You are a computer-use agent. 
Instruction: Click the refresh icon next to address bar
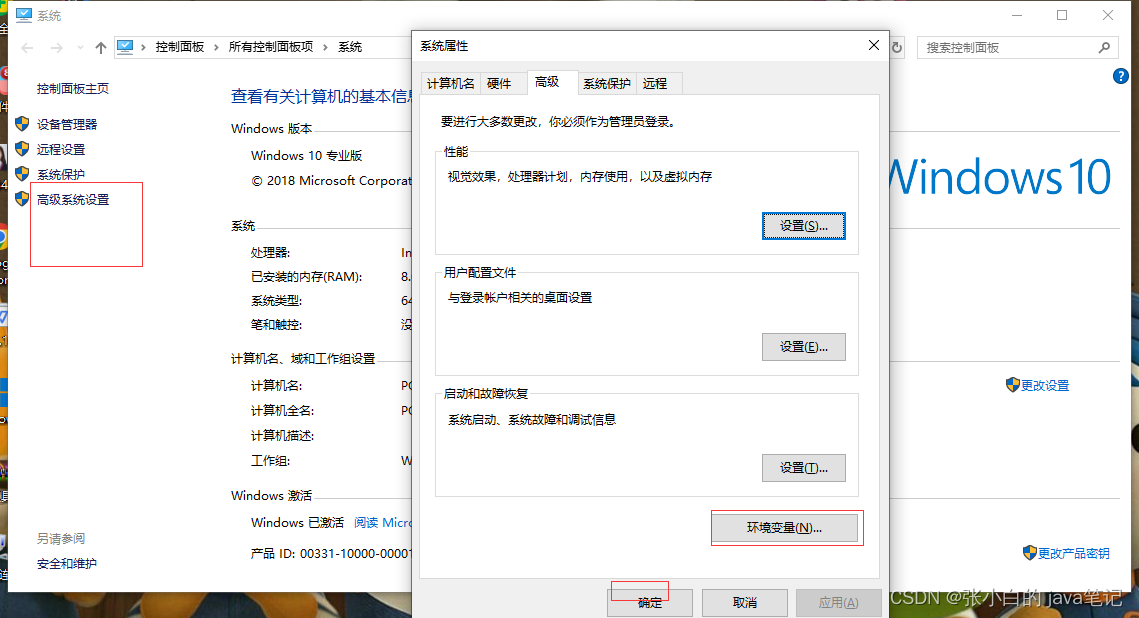[897, 47]
